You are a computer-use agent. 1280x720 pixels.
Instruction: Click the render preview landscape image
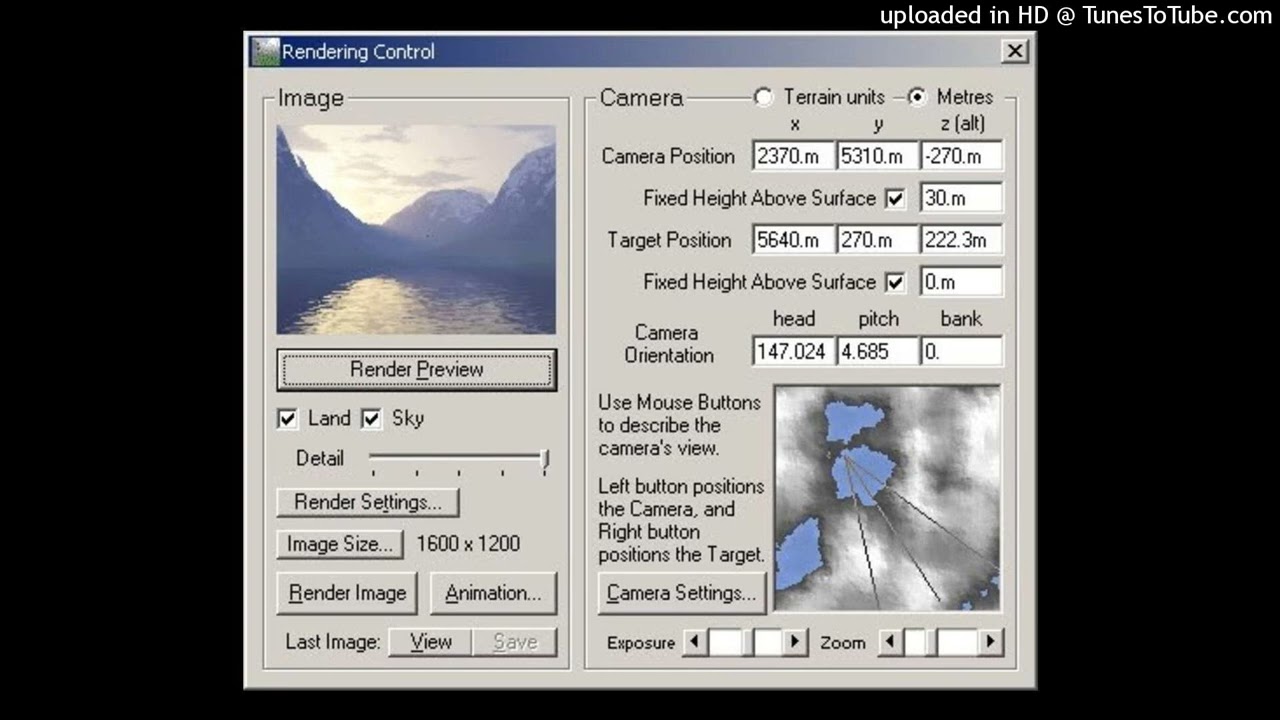(x=416, y=229)
